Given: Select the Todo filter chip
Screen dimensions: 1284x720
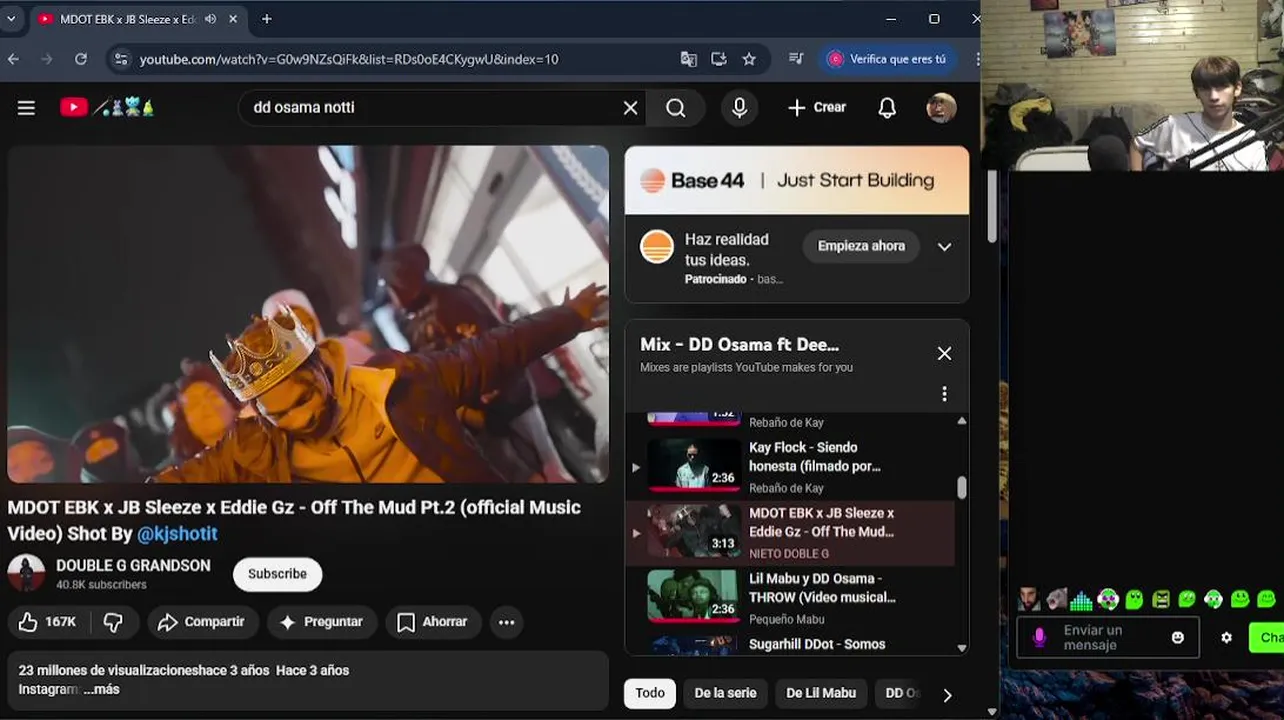Looking at the screenshot, I should click(x=650, y=693).
